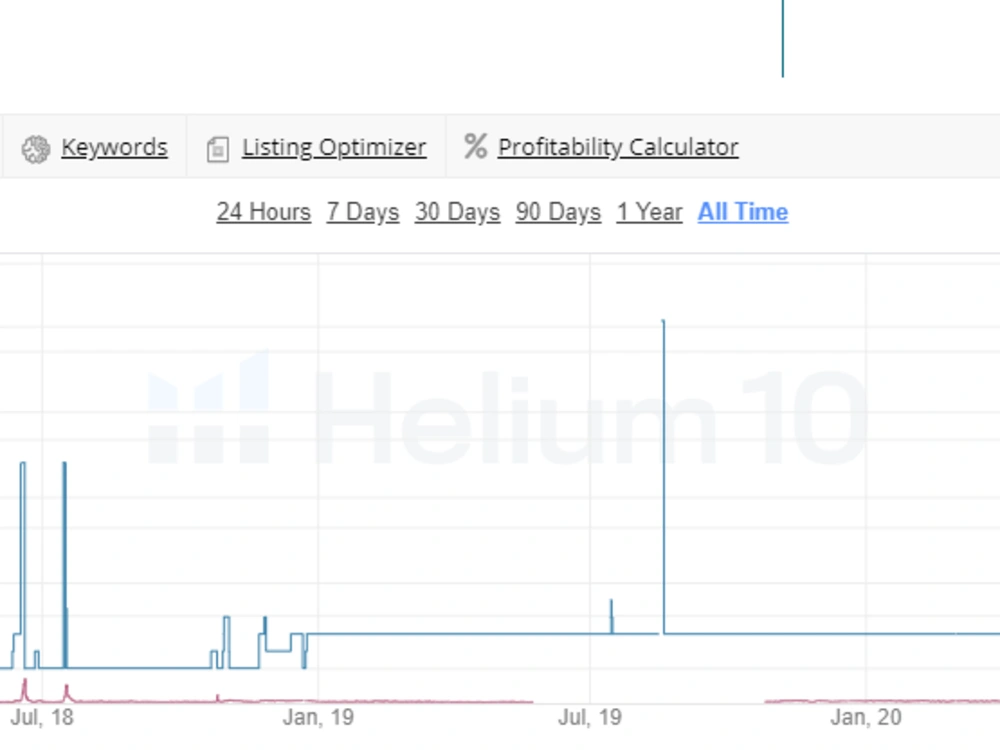Screen dimensions: 1000x750
Task: Click the Keywords brain icon
Action: pyautogui.click(x=36, y=149)
